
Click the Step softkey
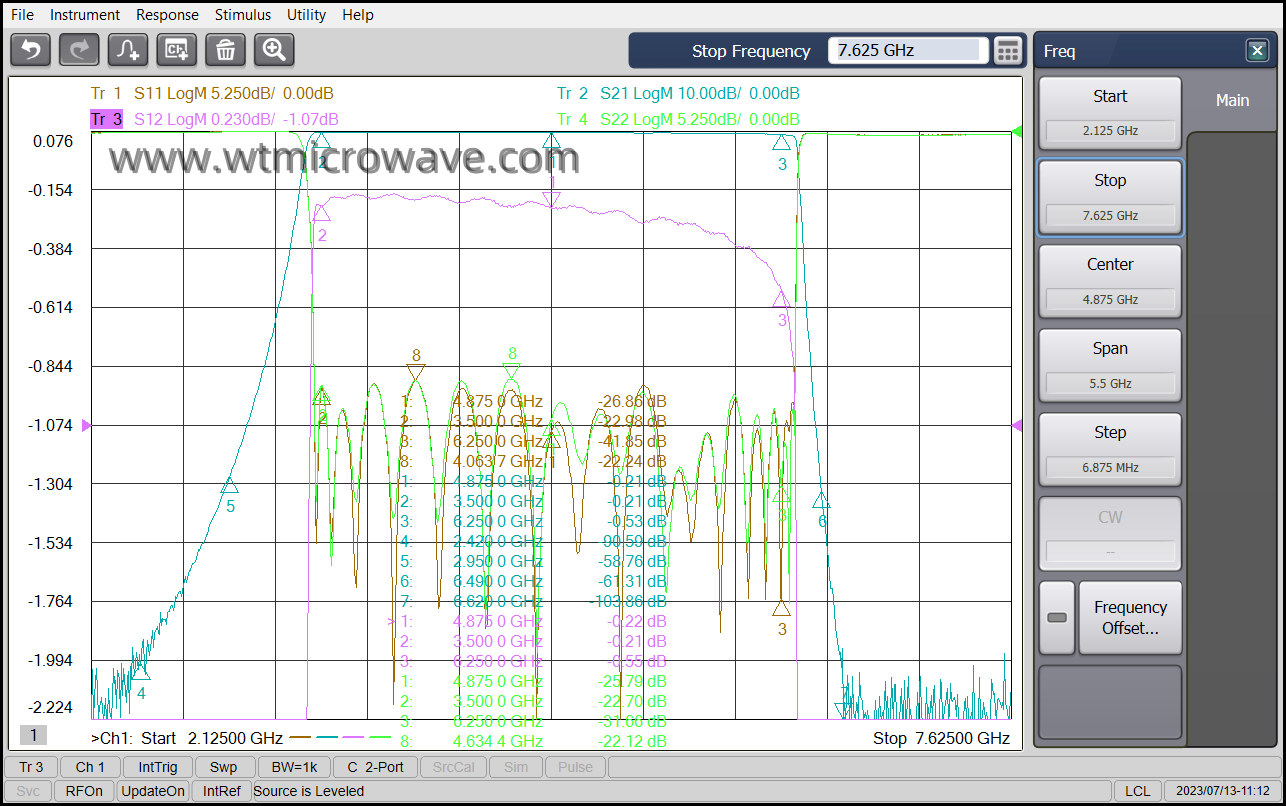[x=1110, y=449]
